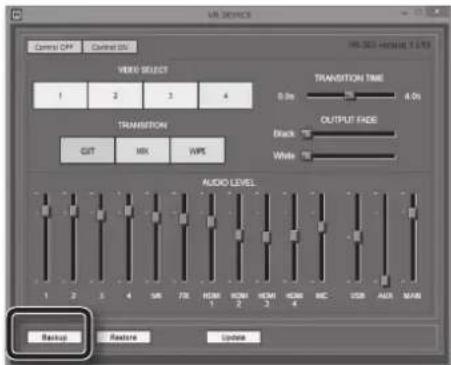451x365 pixels.
Task: Click the Transition Time slider handle
Action: 350,96
